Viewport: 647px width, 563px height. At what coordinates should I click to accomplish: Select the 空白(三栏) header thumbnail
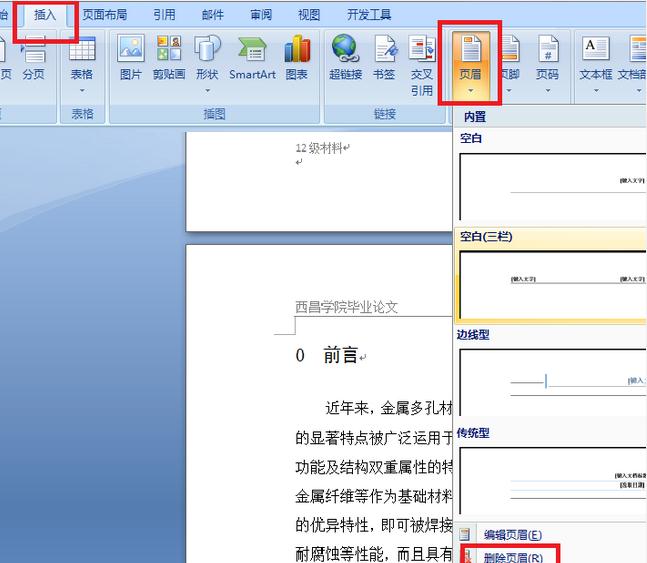click(x=553, y=285)
